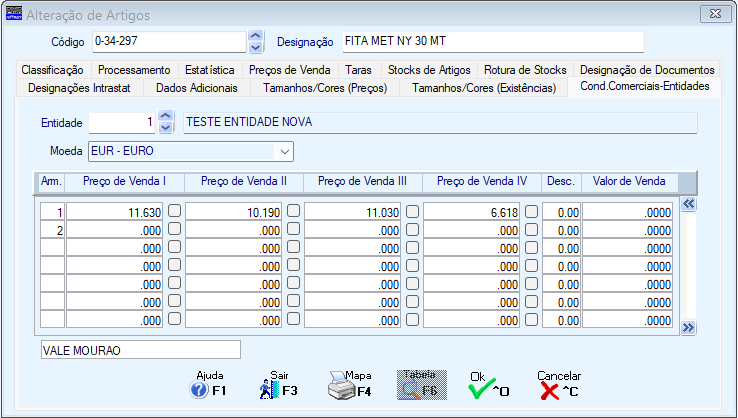738x418 pixels.
Task: Open the Dados Adicionais tab
Action: (x=197, y=88)
